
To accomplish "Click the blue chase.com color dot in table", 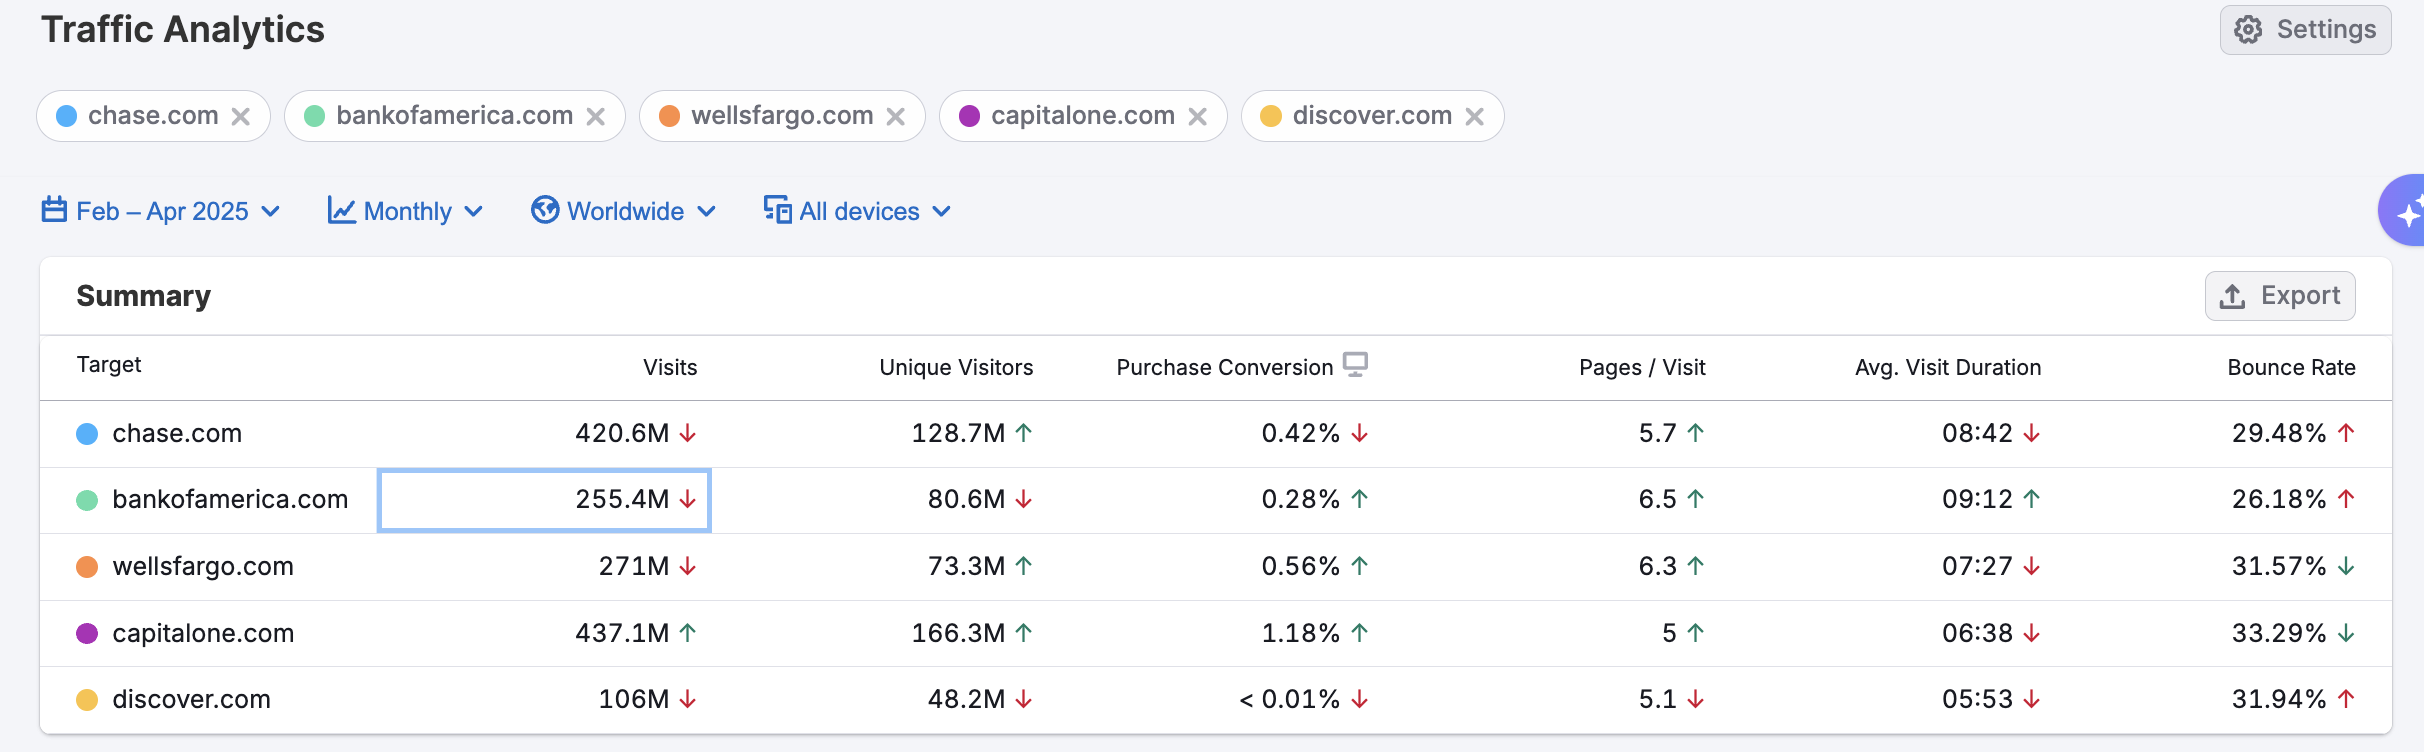I will tap(88, 434).
